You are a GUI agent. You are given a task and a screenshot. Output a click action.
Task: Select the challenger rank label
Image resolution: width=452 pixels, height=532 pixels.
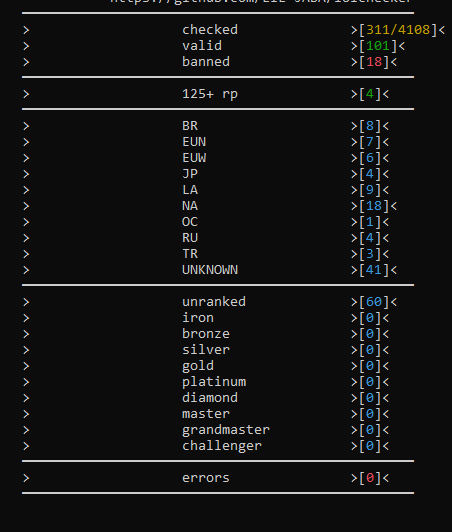pyautogui.click(x=222, y=446)
